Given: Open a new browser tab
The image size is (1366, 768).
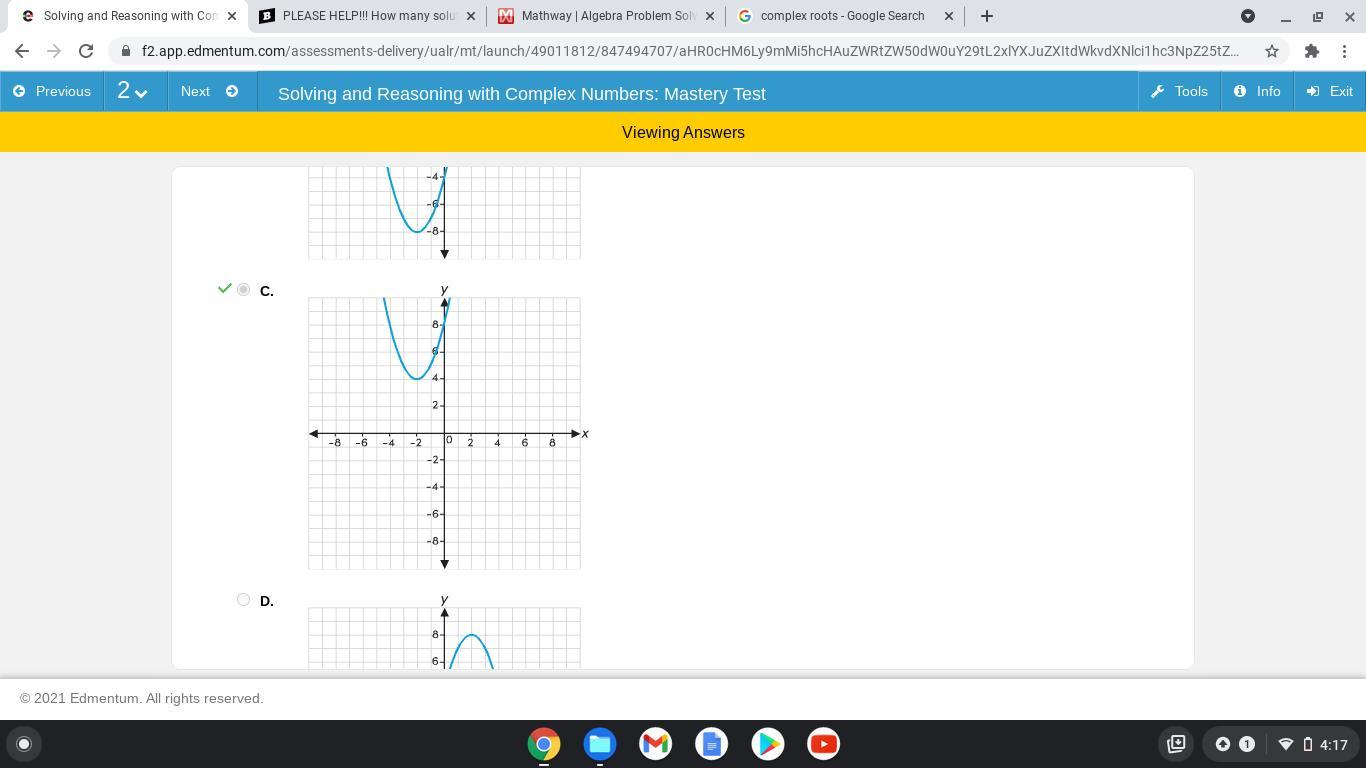Looking at the screenshot, I should tap(987, 16).
